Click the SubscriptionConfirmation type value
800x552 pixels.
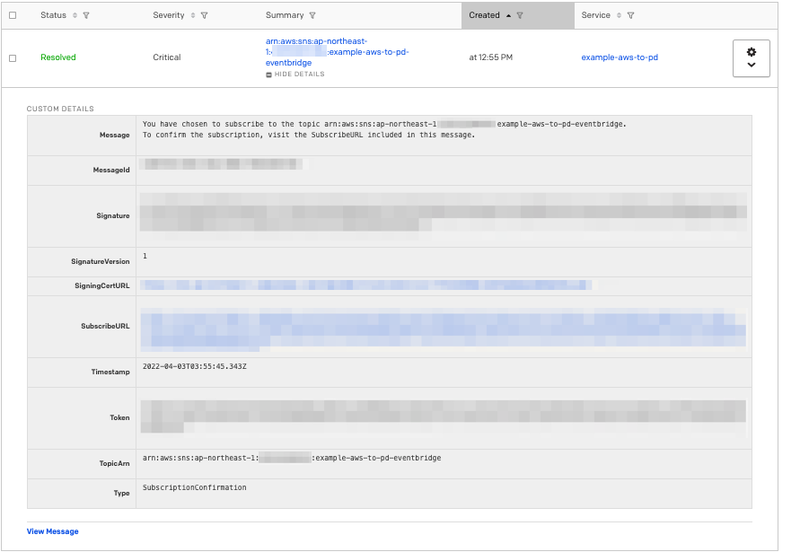[194, 487]
